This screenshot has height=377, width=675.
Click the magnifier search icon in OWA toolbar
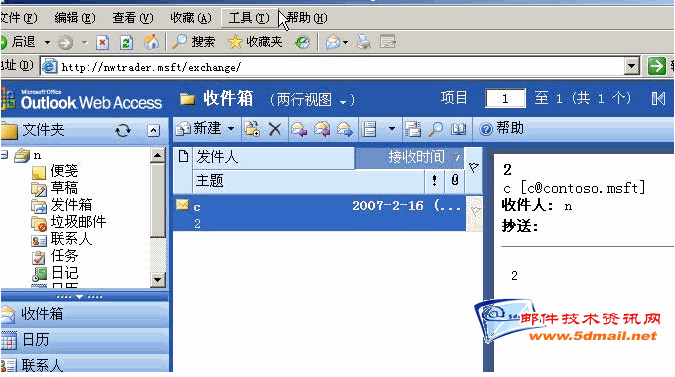pyautogui.click(x=436, y=129)
